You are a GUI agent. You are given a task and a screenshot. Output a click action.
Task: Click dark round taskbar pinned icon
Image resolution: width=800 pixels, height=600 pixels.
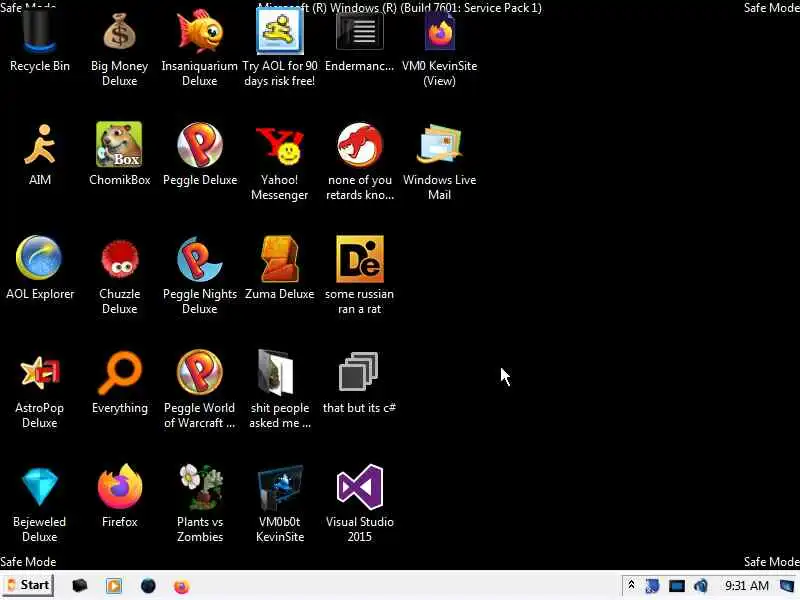(148, 586)
